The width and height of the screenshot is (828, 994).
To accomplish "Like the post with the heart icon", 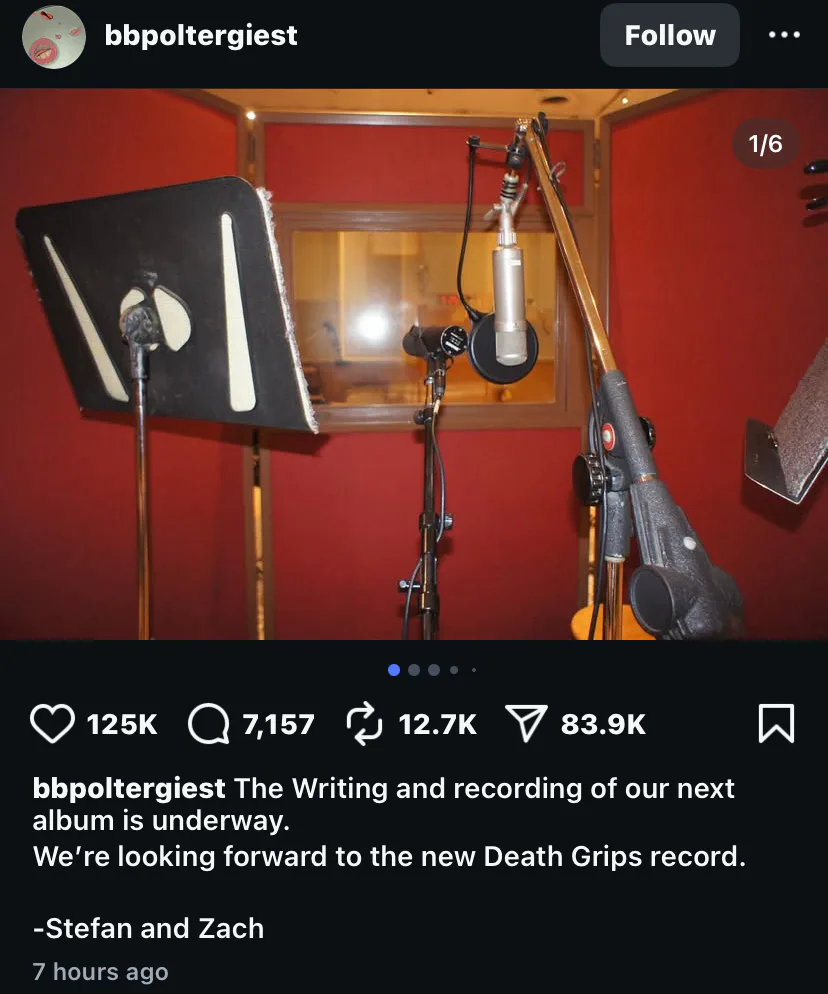I will (53, 723).
